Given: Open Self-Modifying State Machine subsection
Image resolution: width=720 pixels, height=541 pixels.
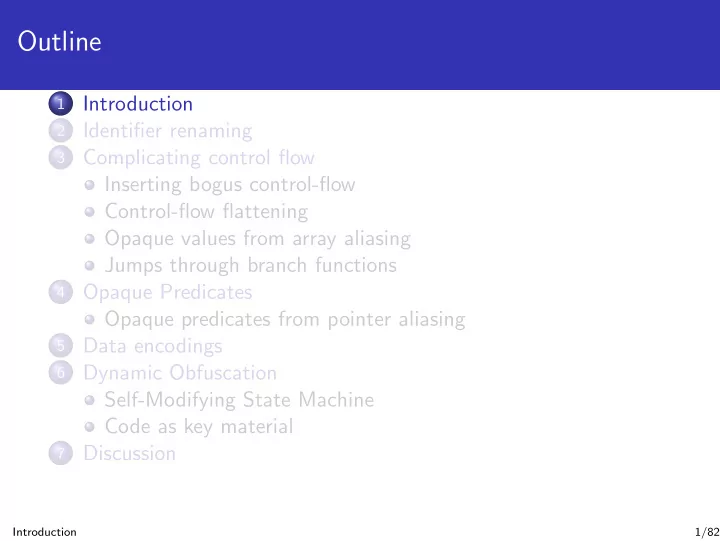Looking at the screenshot, I should [x=239, y=400].
